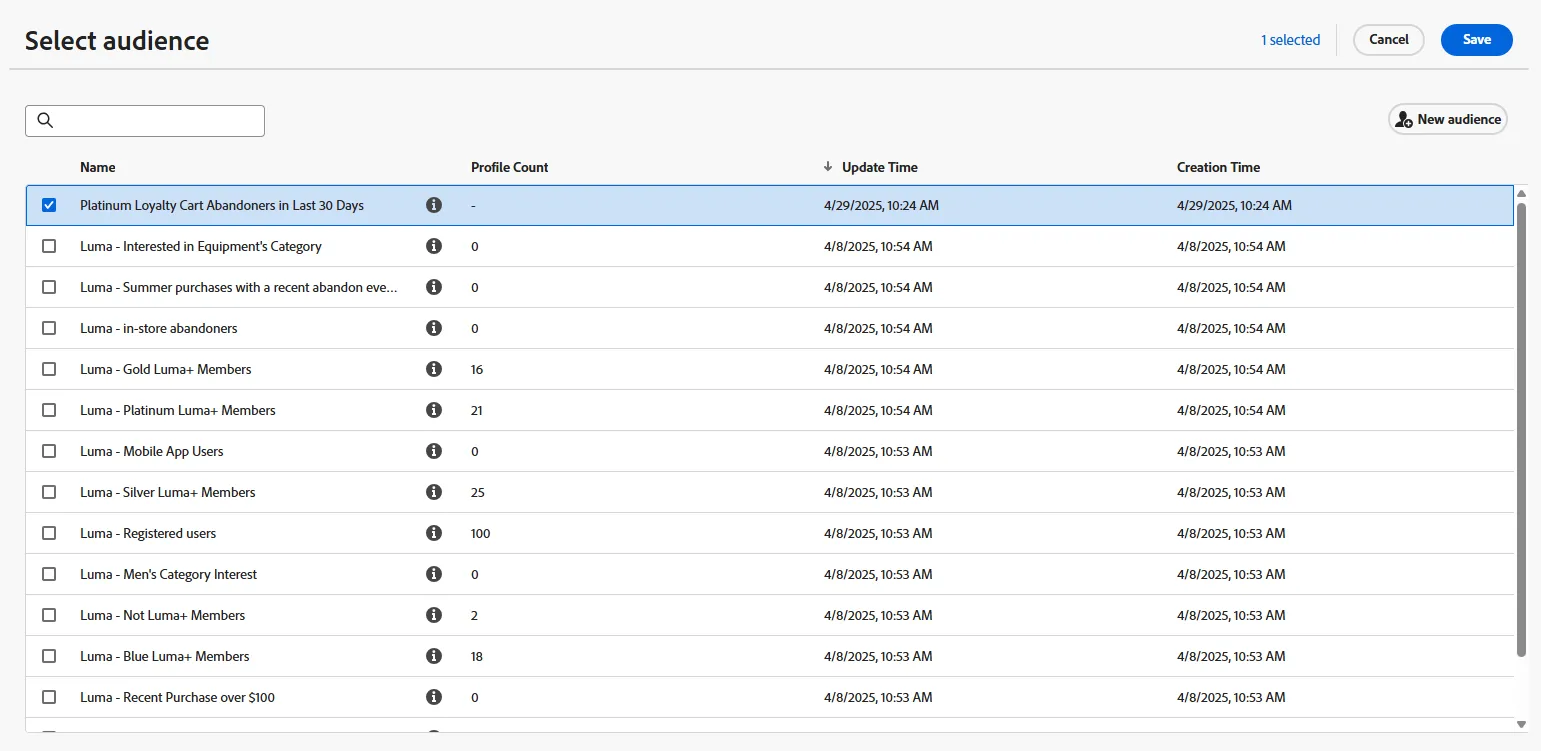This screenshot has height=751, width=1541.
Task: Open info for Mobile App Users
Action: tap(434, 451)
